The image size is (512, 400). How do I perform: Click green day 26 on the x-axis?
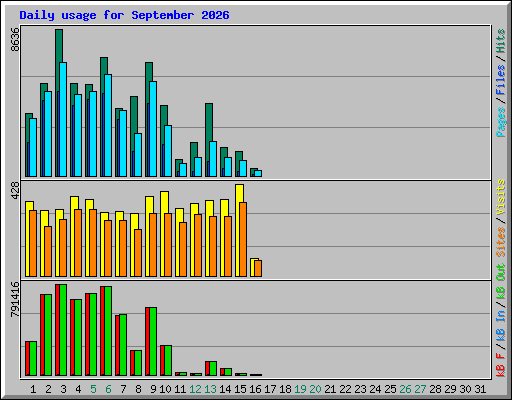pyautogui.click(x=405, y=389)
